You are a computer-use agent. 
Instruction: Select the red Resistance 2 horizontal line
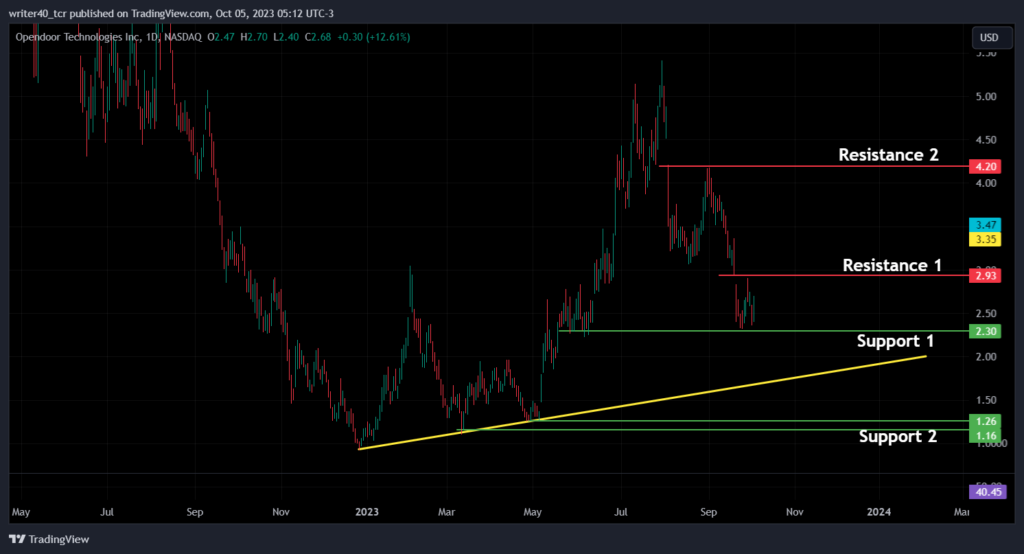(814, 167)
